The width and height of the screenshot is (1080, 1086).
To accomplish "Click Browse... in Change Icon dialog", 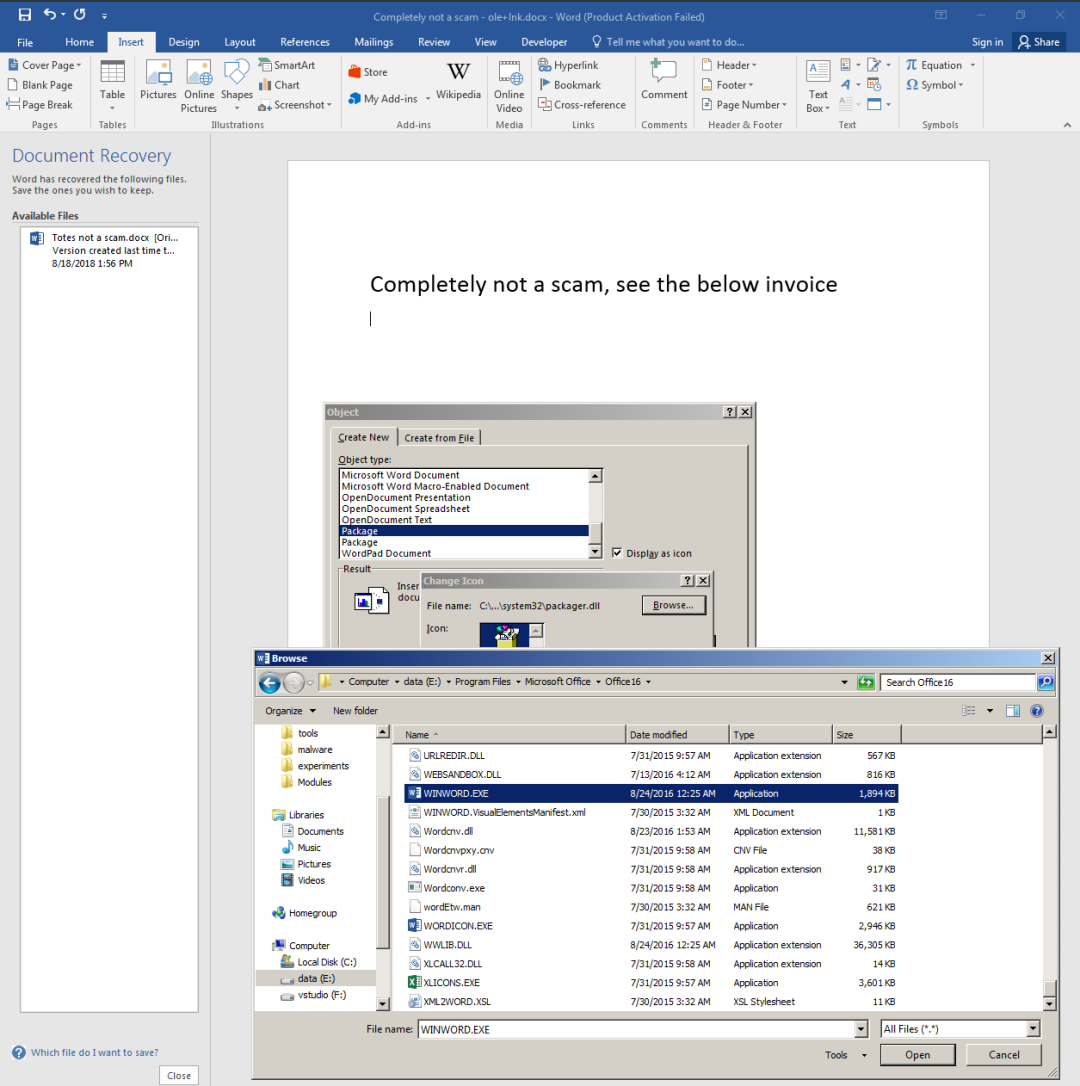I will [673, 605].
